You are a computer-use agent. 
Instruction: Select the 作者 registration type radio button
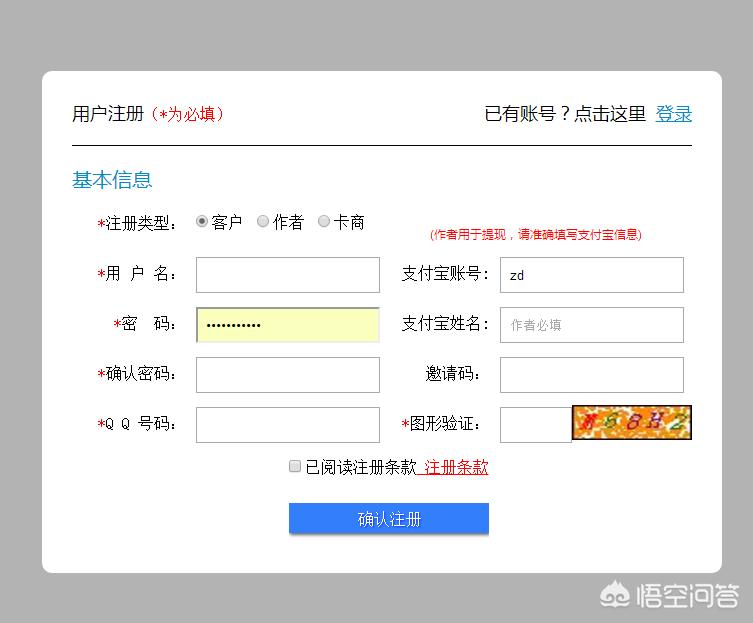tap(263, 221)
